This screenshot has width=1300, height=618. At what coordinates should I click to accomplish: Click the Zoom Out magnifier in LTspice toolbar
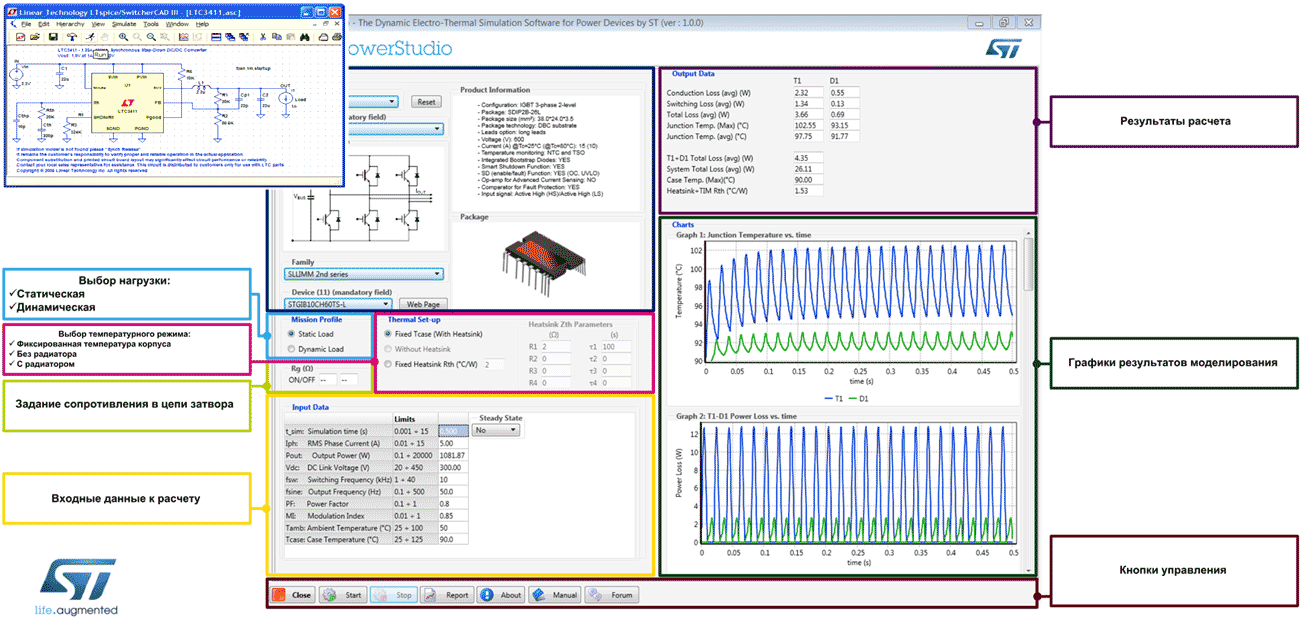[152, 37]
